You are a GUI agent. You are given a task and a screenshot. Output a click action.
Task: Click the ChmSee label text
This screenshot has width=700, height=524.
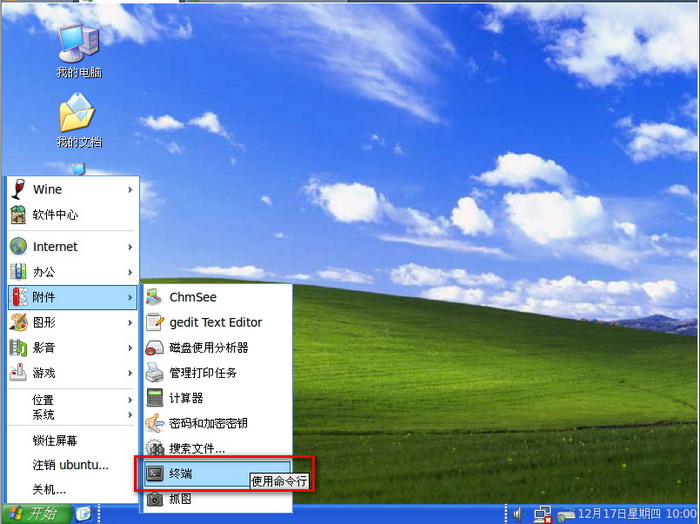[193, 297]
